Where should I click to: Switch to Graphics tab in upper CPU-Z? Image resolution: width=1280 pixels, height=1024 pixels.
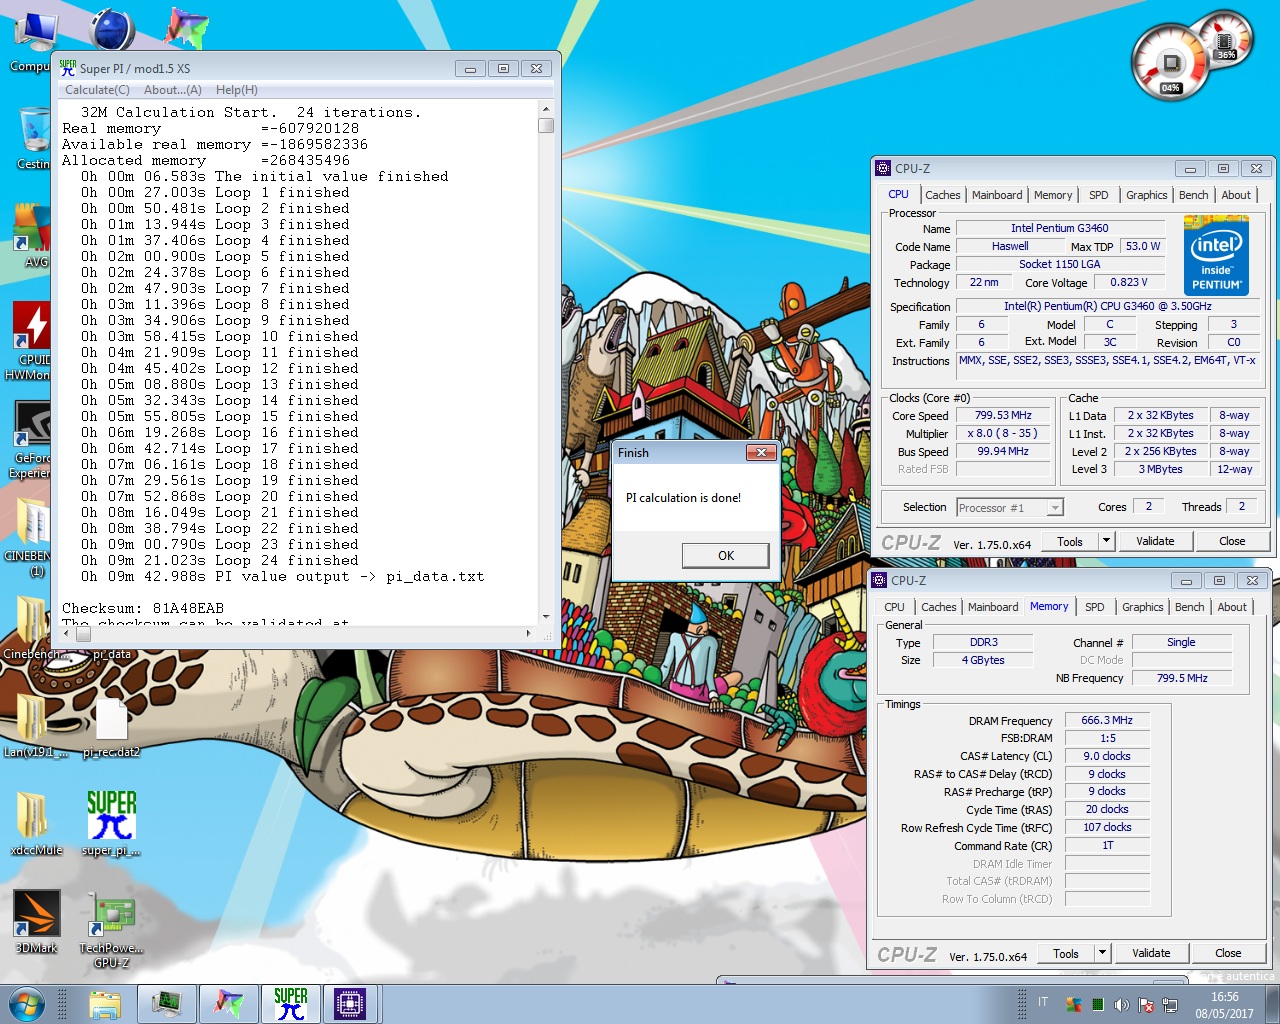[1146, 195]
